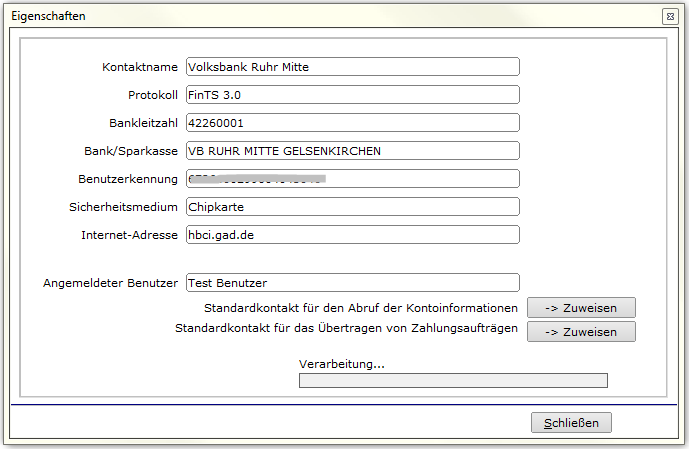Click the 'Verarbeitung...' status text
The image size is (689, 449).
342,364
